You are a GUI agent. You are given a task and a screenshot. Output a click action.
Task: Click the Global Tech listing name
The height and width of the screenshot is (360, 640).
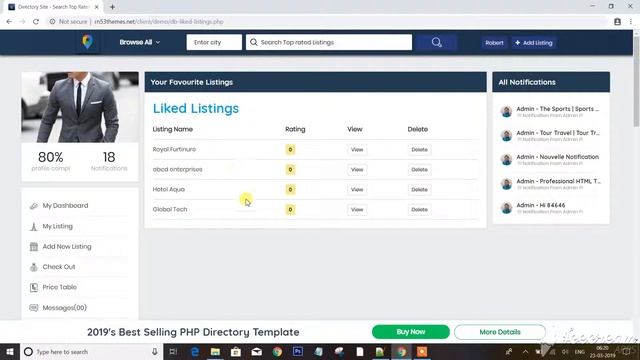pos(170,209)
